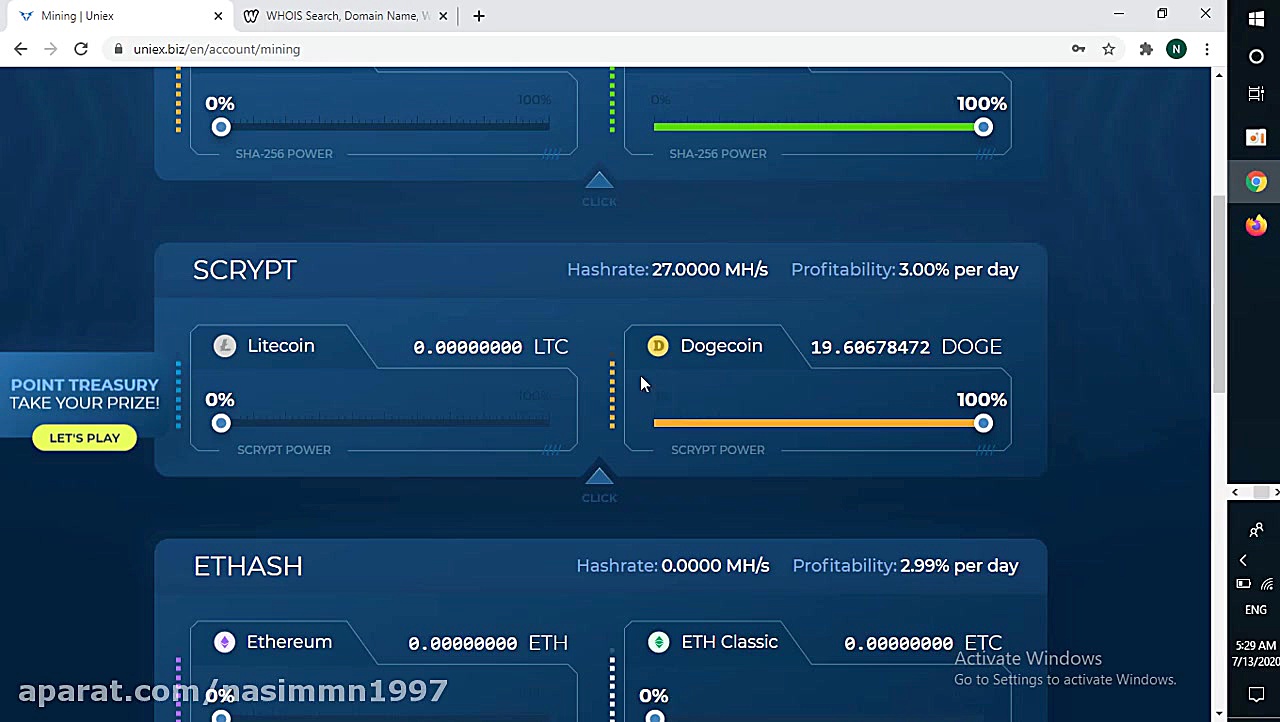Reload the Uniex mining page
The width and height of the screenshot is (1280, 722).
[x=81, y=49]
